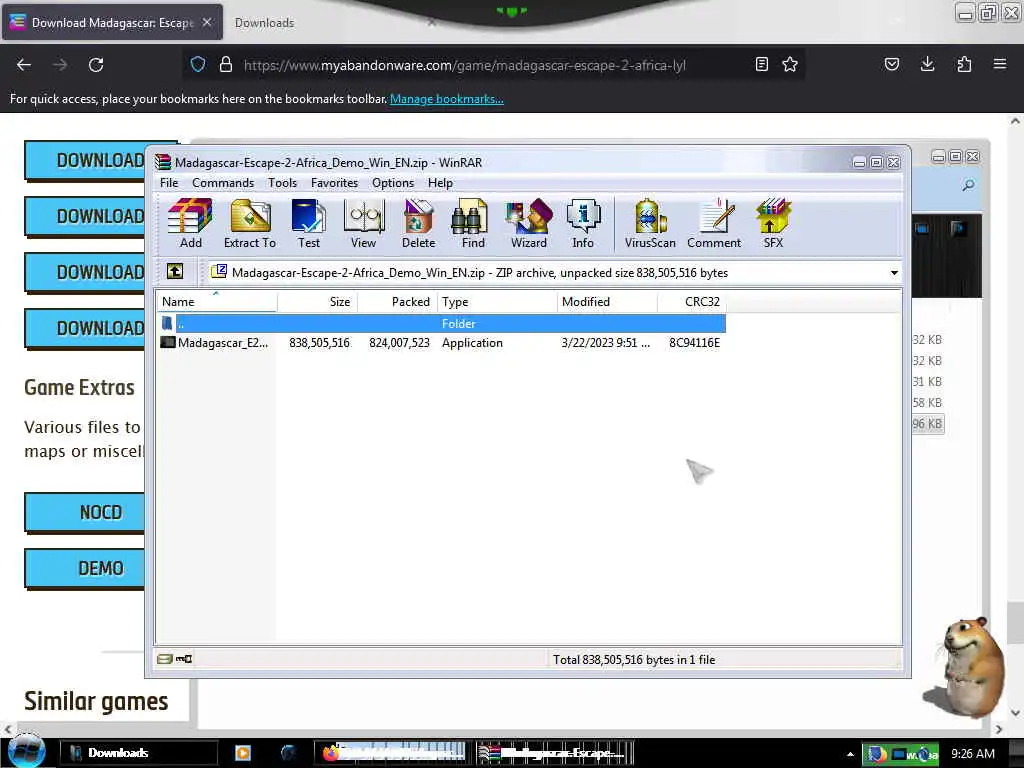
Task: Click the VirusScan toolbar icon
Action: click(650, 223)
